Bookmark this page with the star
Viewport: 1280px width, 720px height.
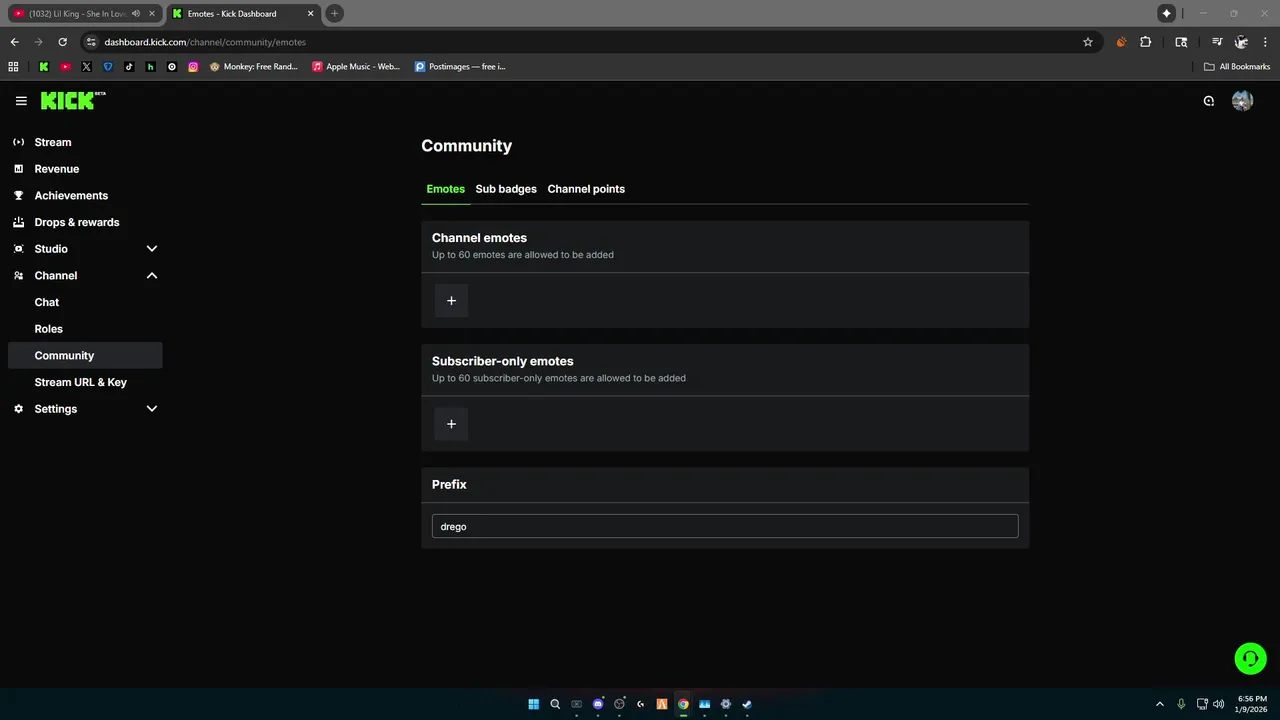pyautogui.click(x=1088, y=42)
